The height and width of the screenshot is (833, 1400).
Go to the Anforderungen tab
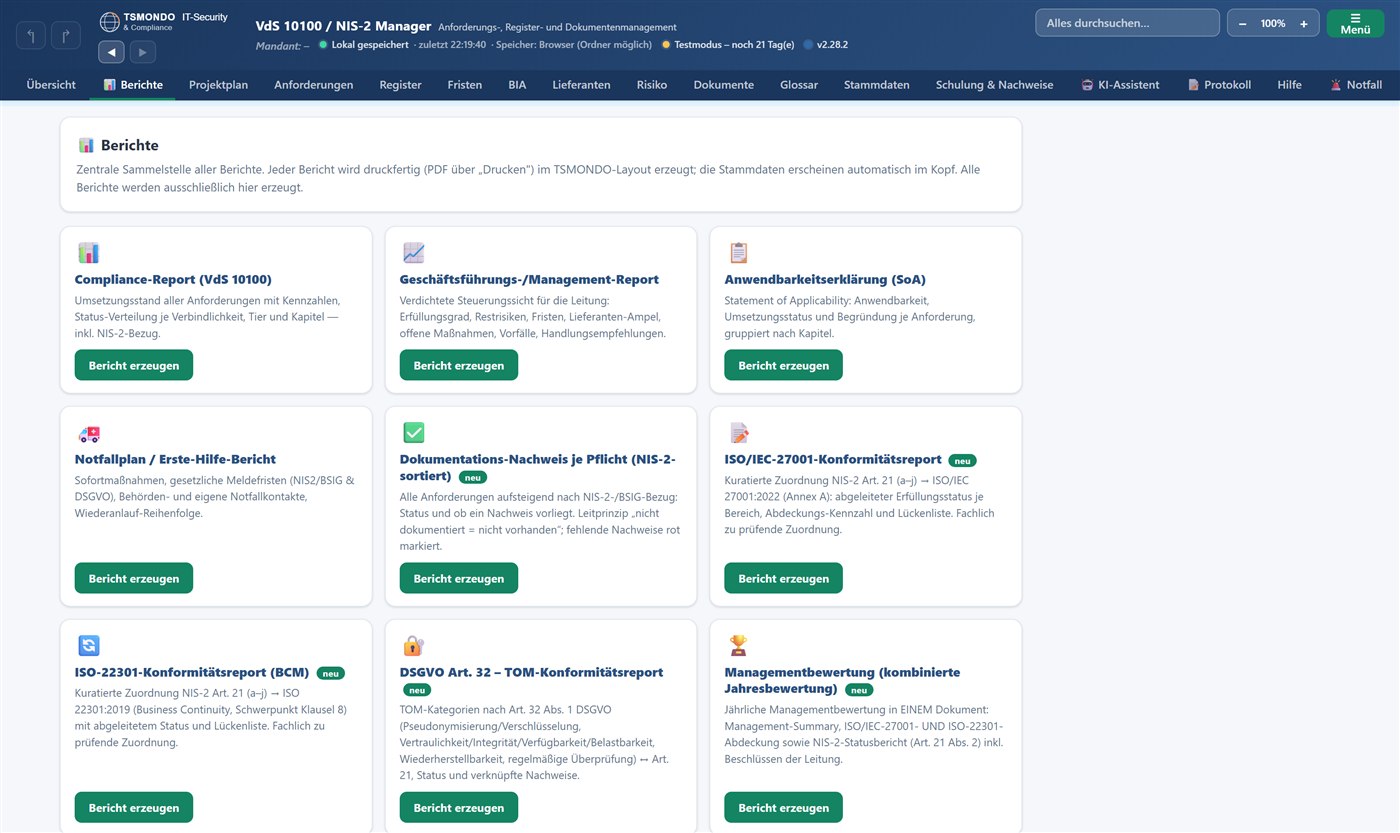[314, 85]
